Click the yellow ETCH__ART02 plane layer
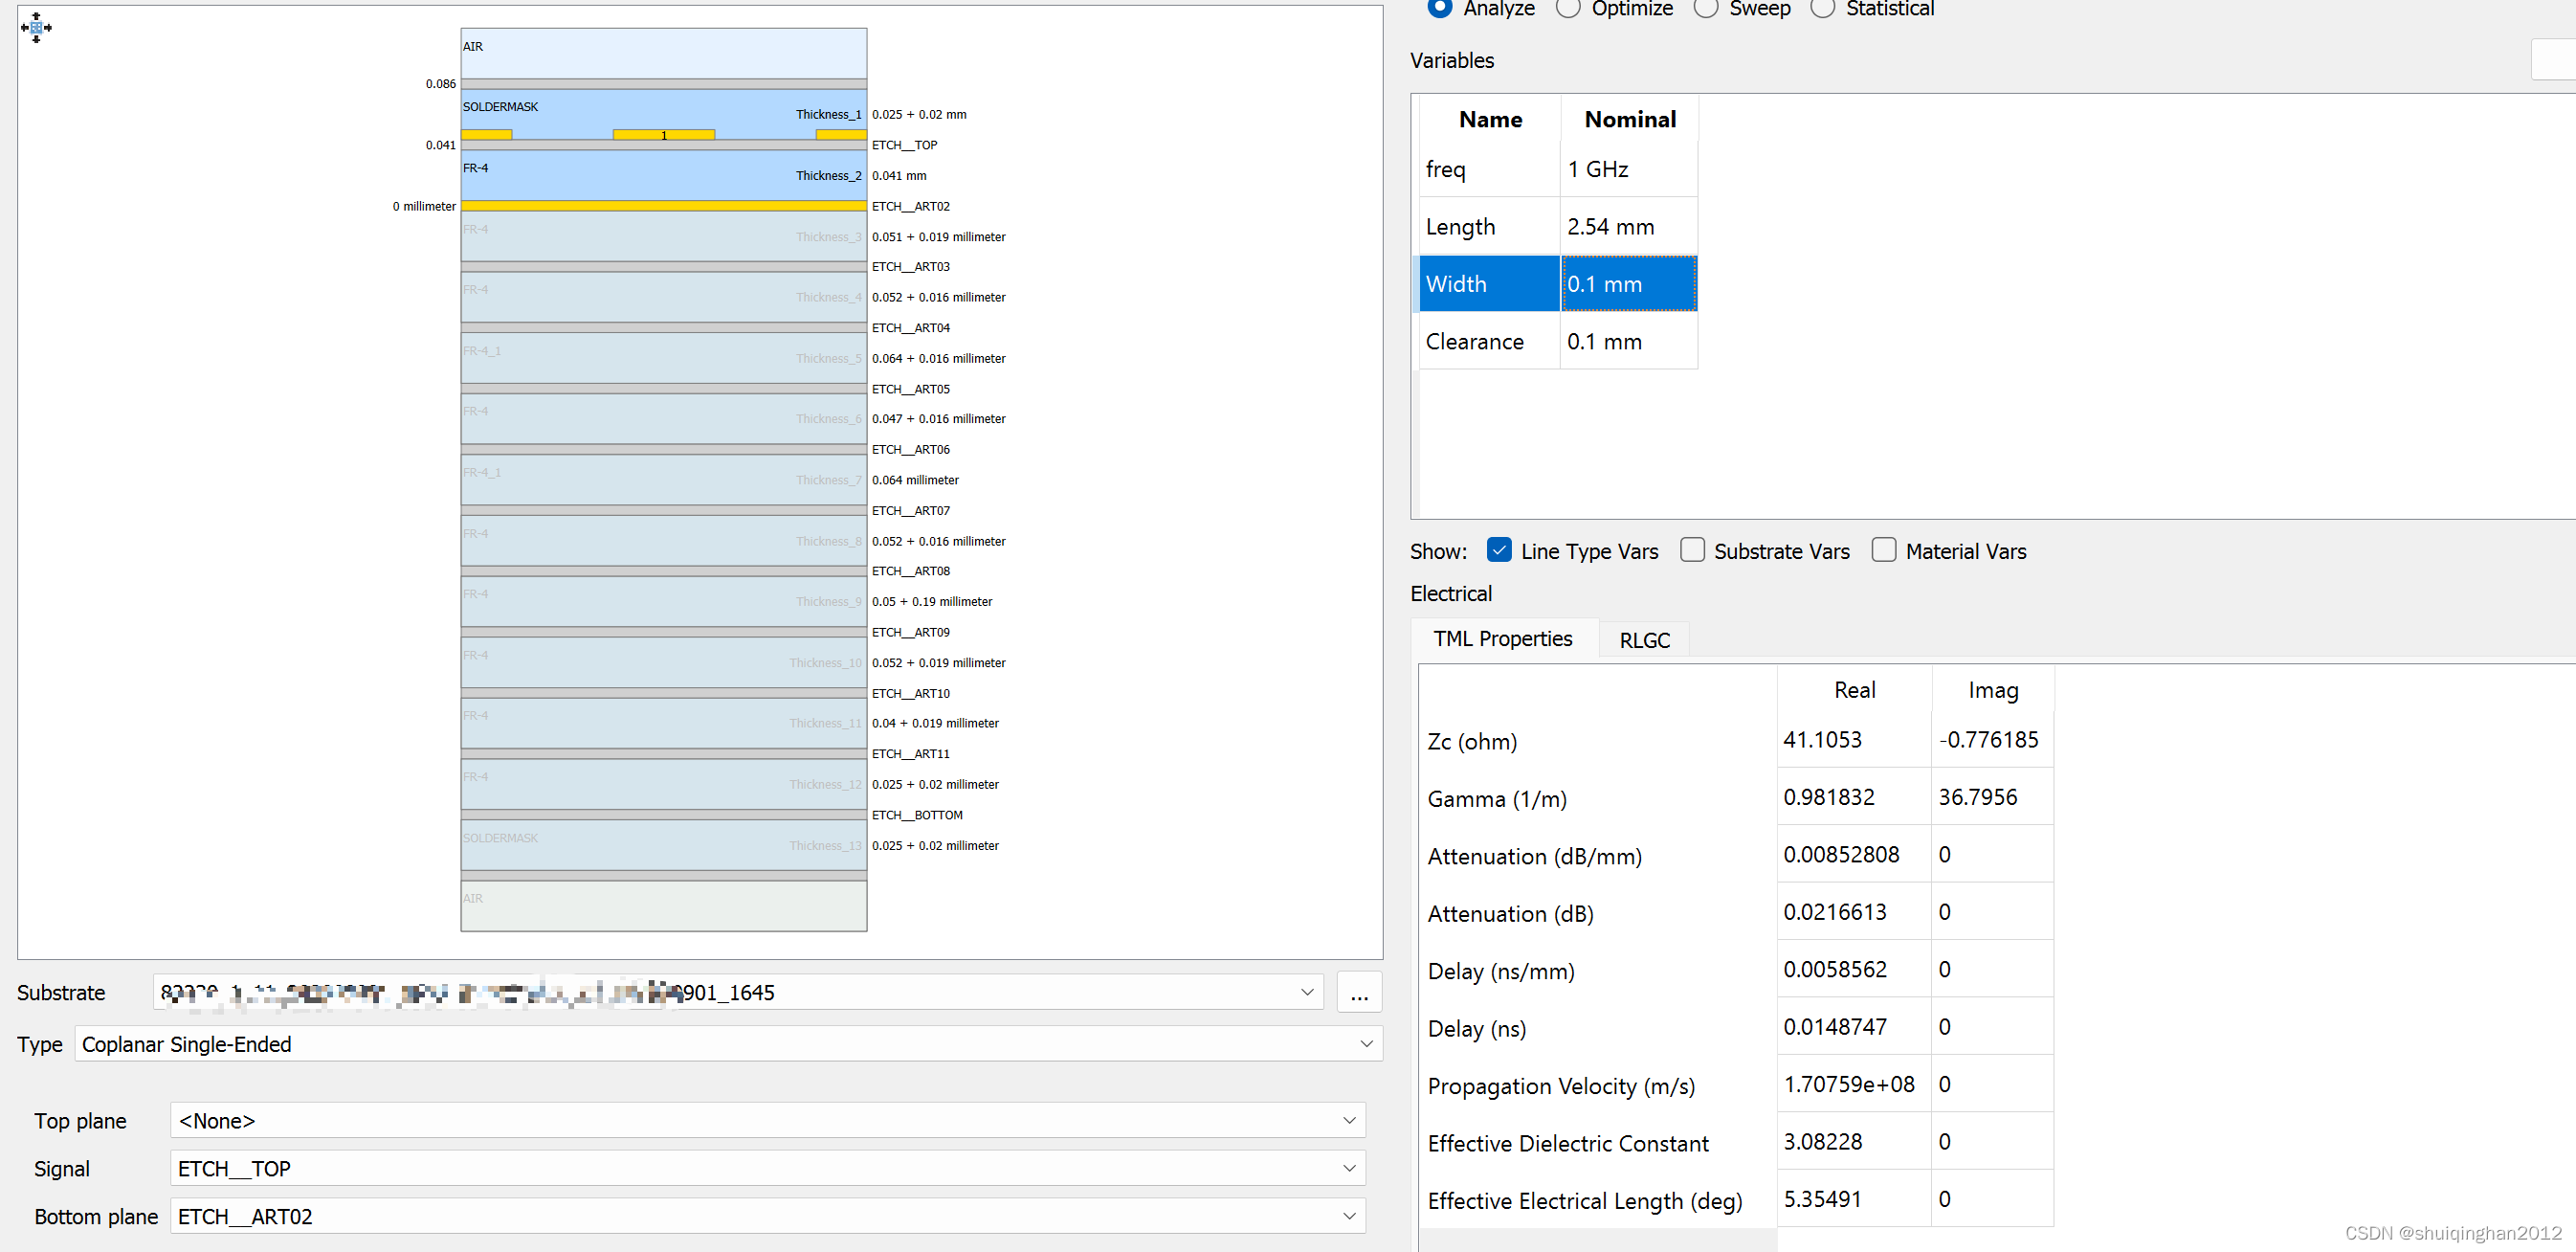Screen dimensions: 2576x1252 click(663, 206)
